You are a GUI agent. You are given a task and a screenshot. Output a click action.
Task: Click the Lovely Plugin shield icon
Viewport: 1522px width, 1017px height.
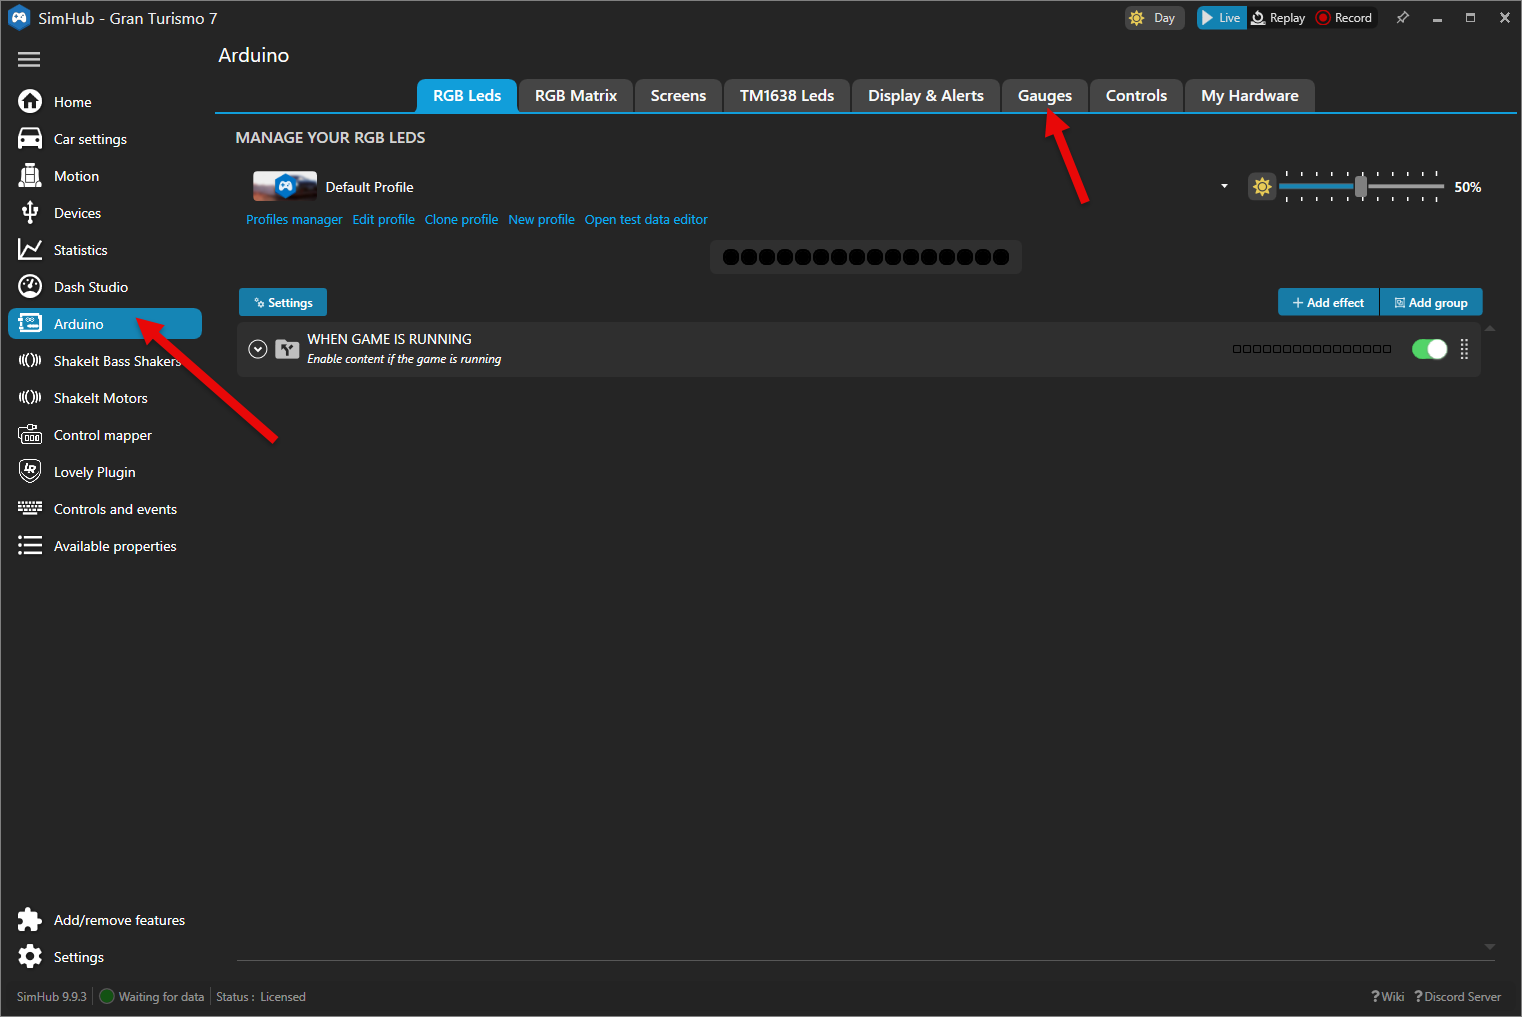pyautogui.click(x=30, y=471)
